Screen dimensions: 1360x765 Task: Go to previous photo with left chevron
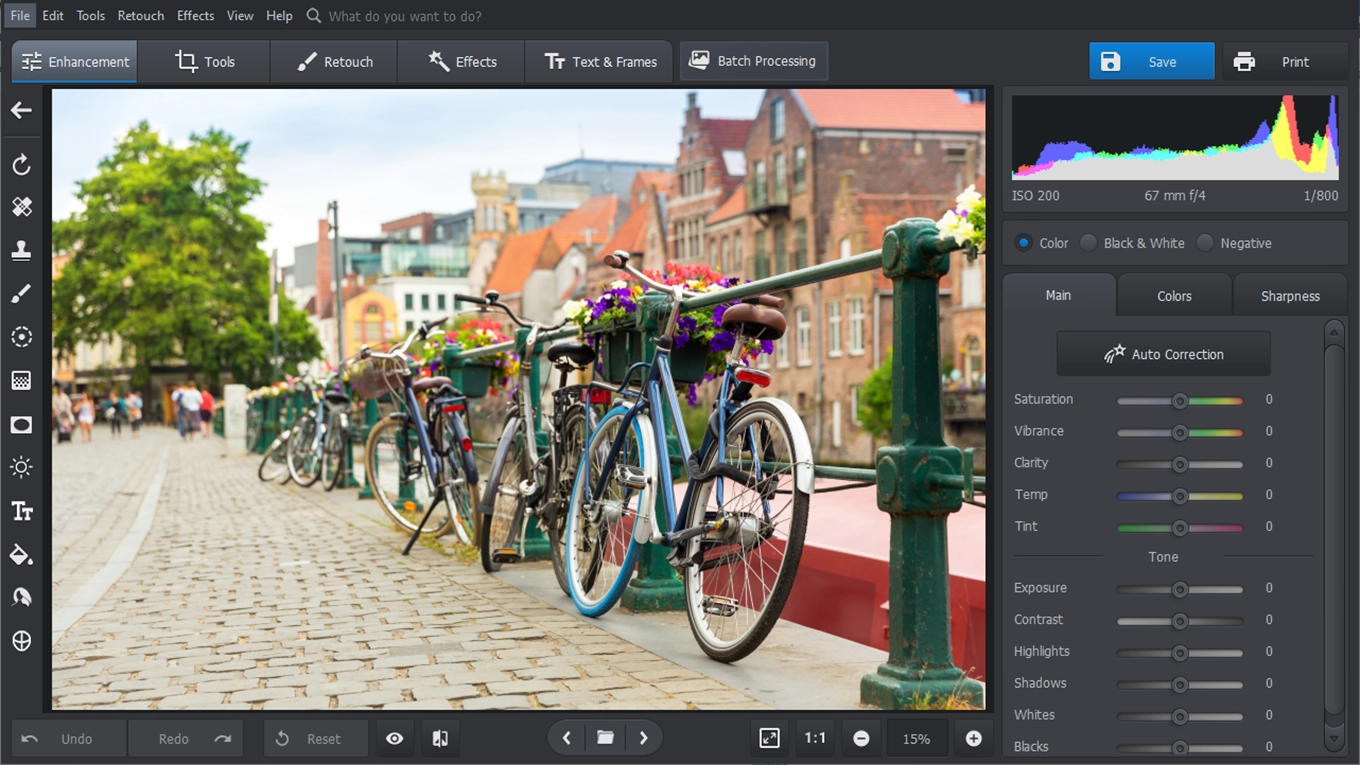[x=567, y=738]
